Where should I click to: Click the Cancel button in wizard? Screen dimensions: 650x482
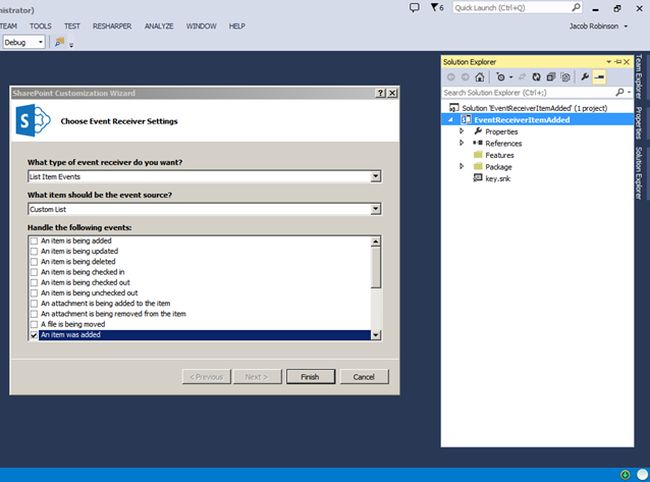pos(364,377)
